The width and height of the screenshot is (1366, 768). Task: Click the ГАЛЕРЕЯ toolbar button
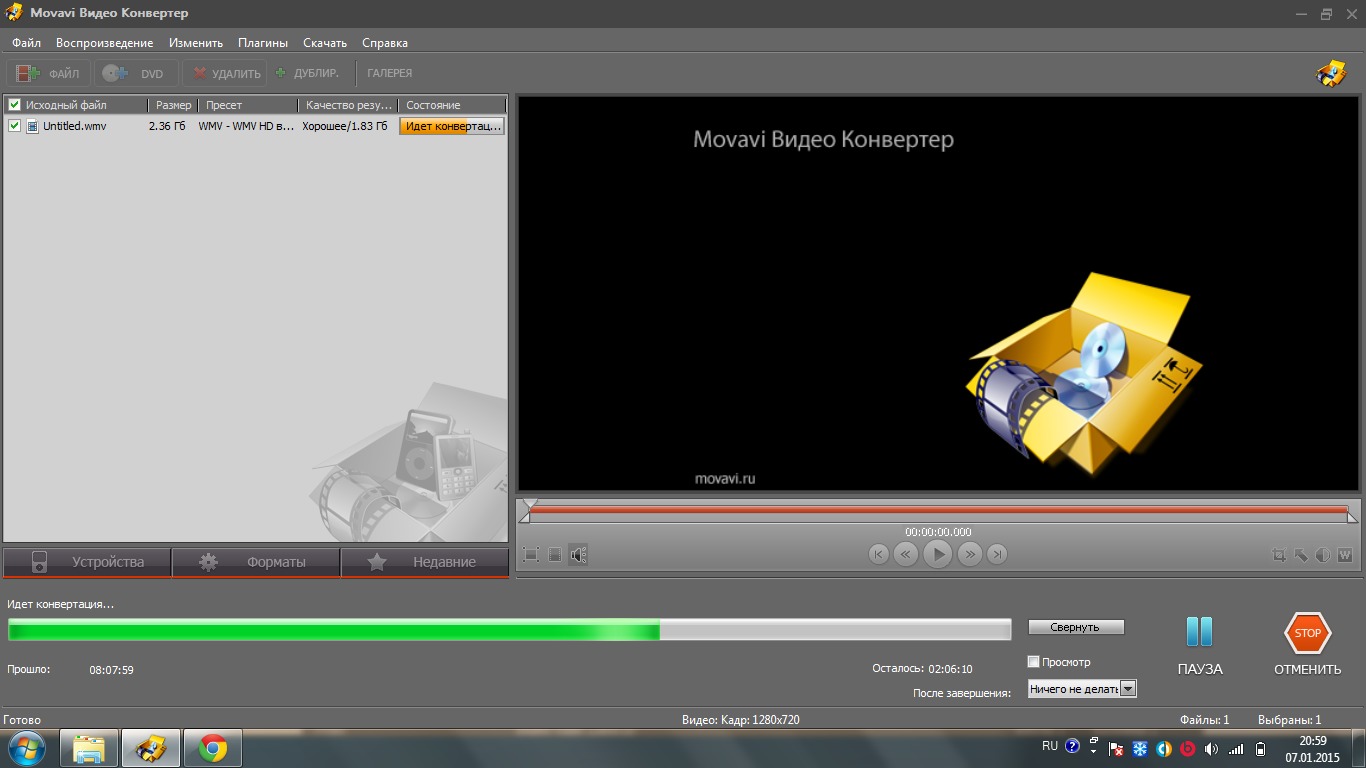coord(389,73)
